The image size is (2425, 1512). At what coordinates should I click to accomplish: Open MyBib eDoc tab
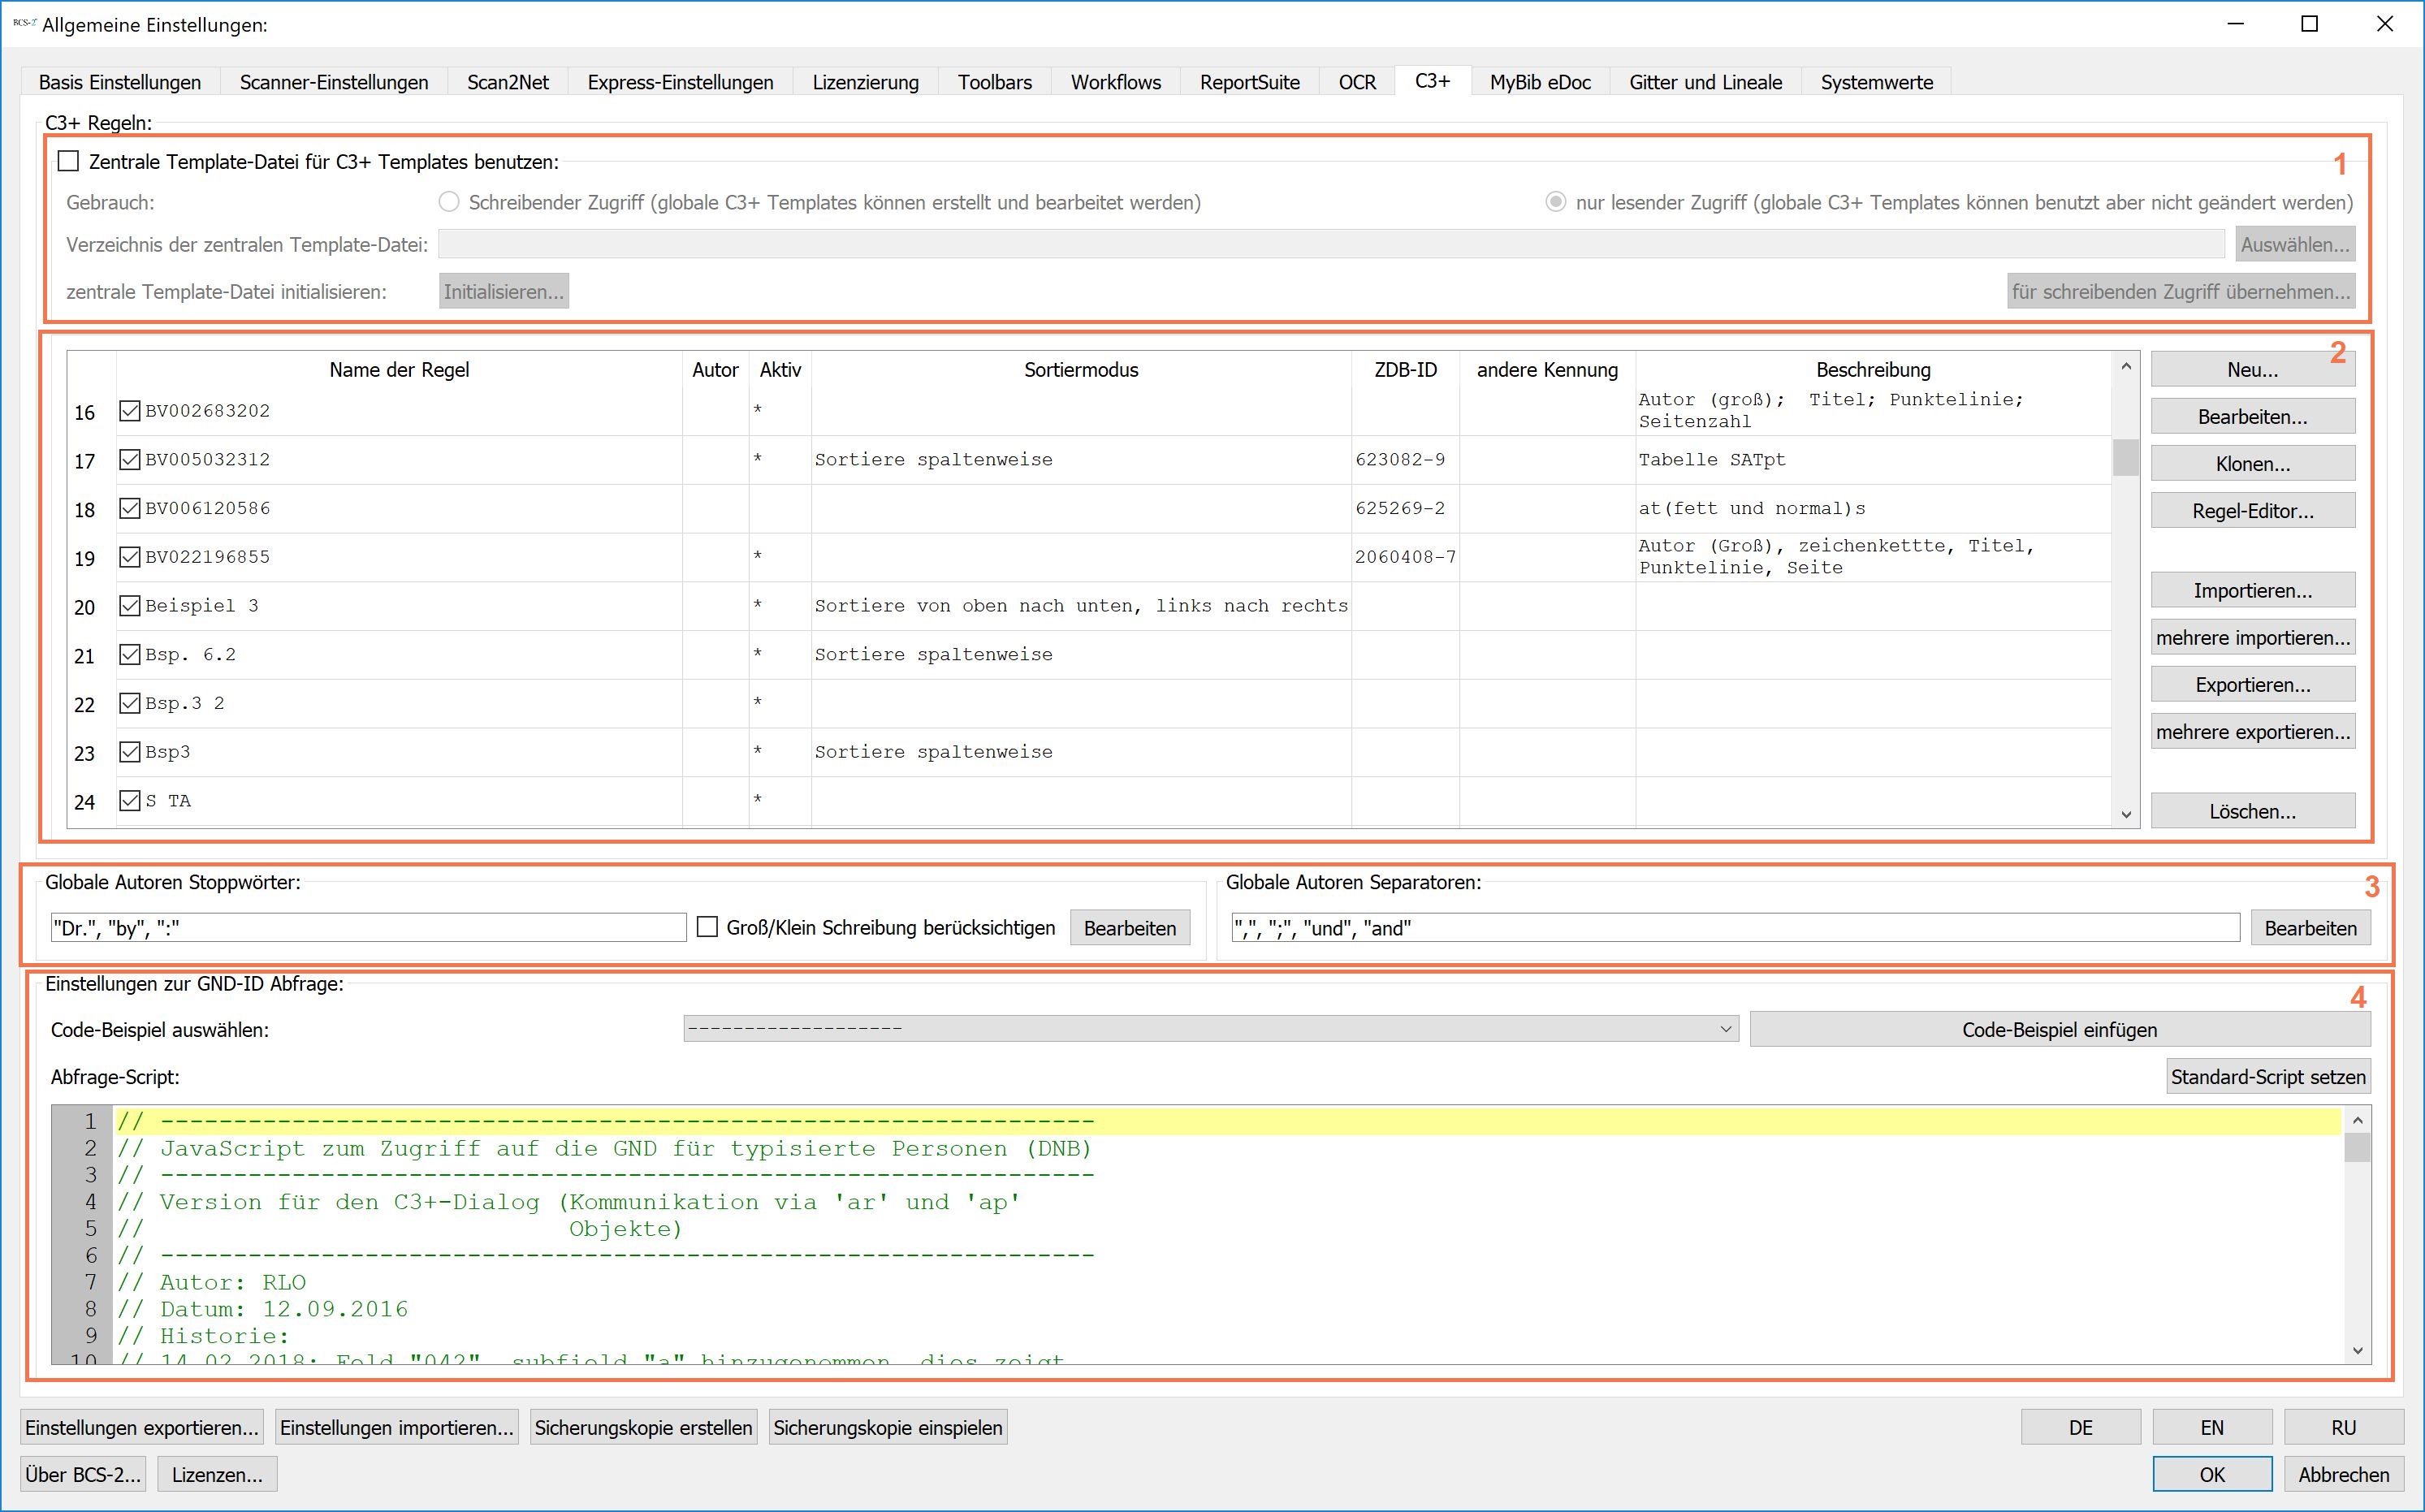(1540, 82)
